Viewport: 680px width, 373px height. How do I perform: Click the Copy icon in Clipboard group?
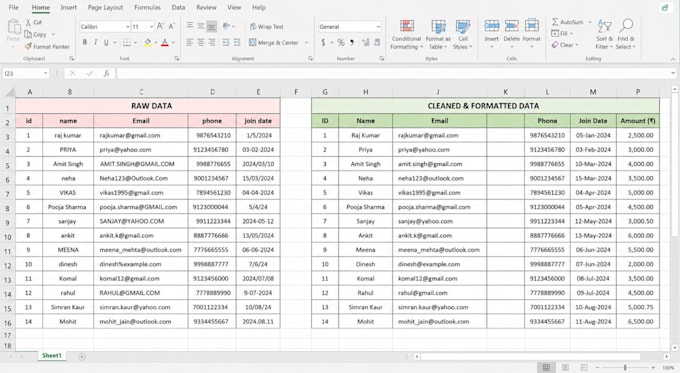[28, 34]
